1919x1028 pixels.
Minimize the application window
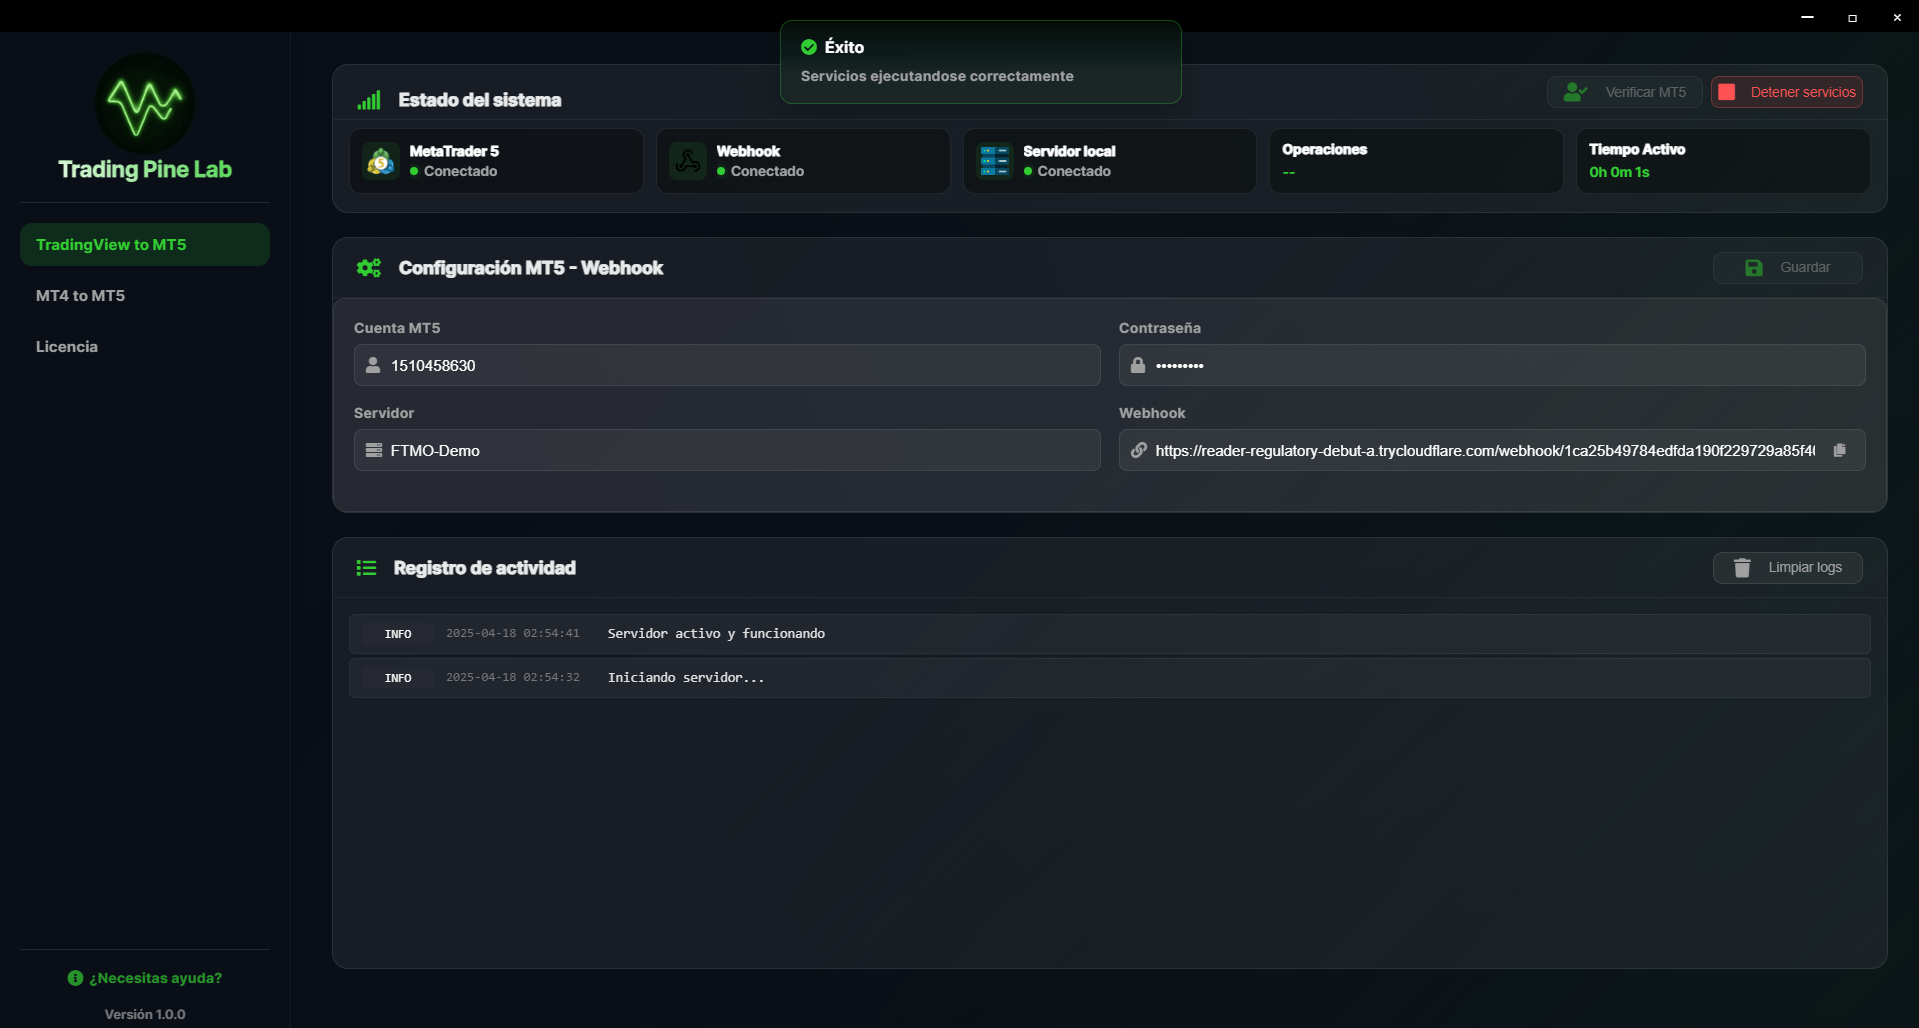[x=1807, y=17]
